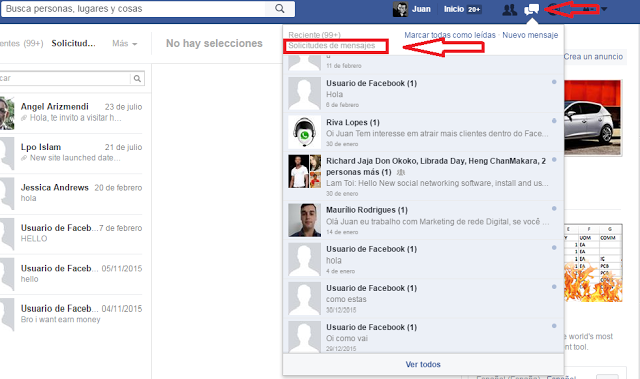
Task: Click Maurilio Rodrigues profile photo
Action: pos(304,220)
